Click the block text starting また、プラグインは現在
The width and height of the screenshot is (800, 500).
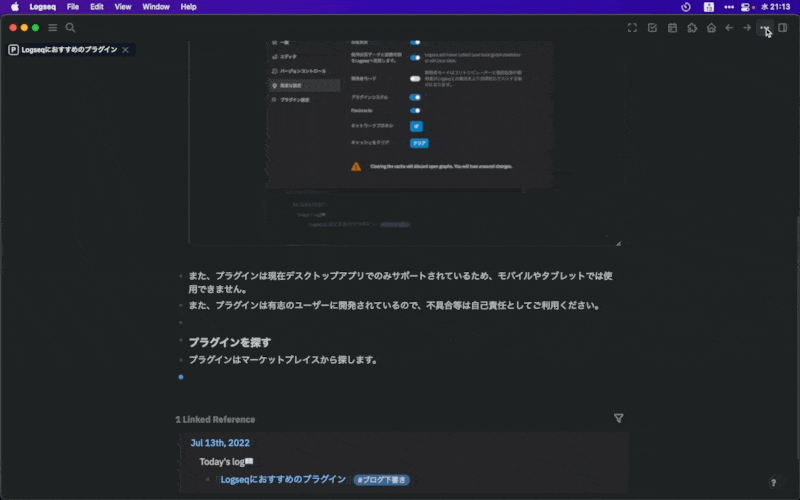tap(401, 282)
